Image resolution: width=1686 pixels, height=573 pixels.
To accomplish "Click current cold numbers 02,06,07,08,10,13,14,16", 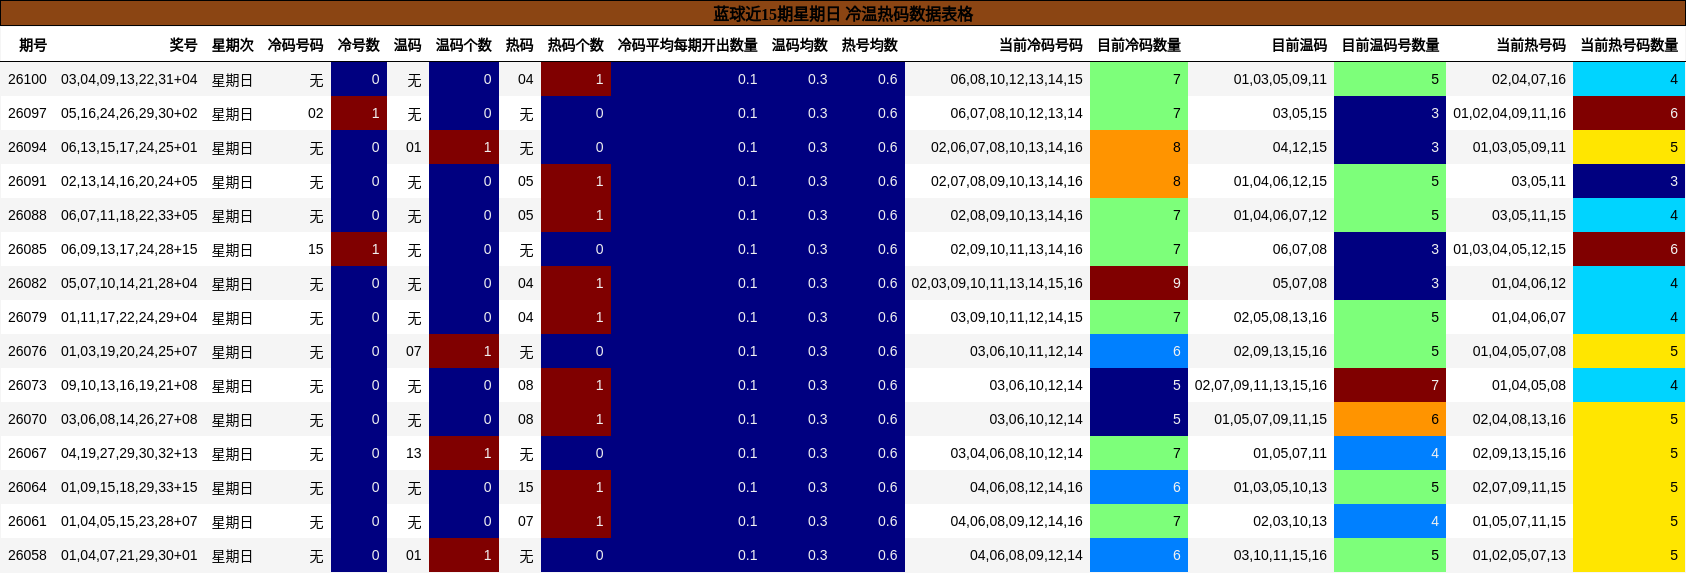I will click(x=1007, y=147).
